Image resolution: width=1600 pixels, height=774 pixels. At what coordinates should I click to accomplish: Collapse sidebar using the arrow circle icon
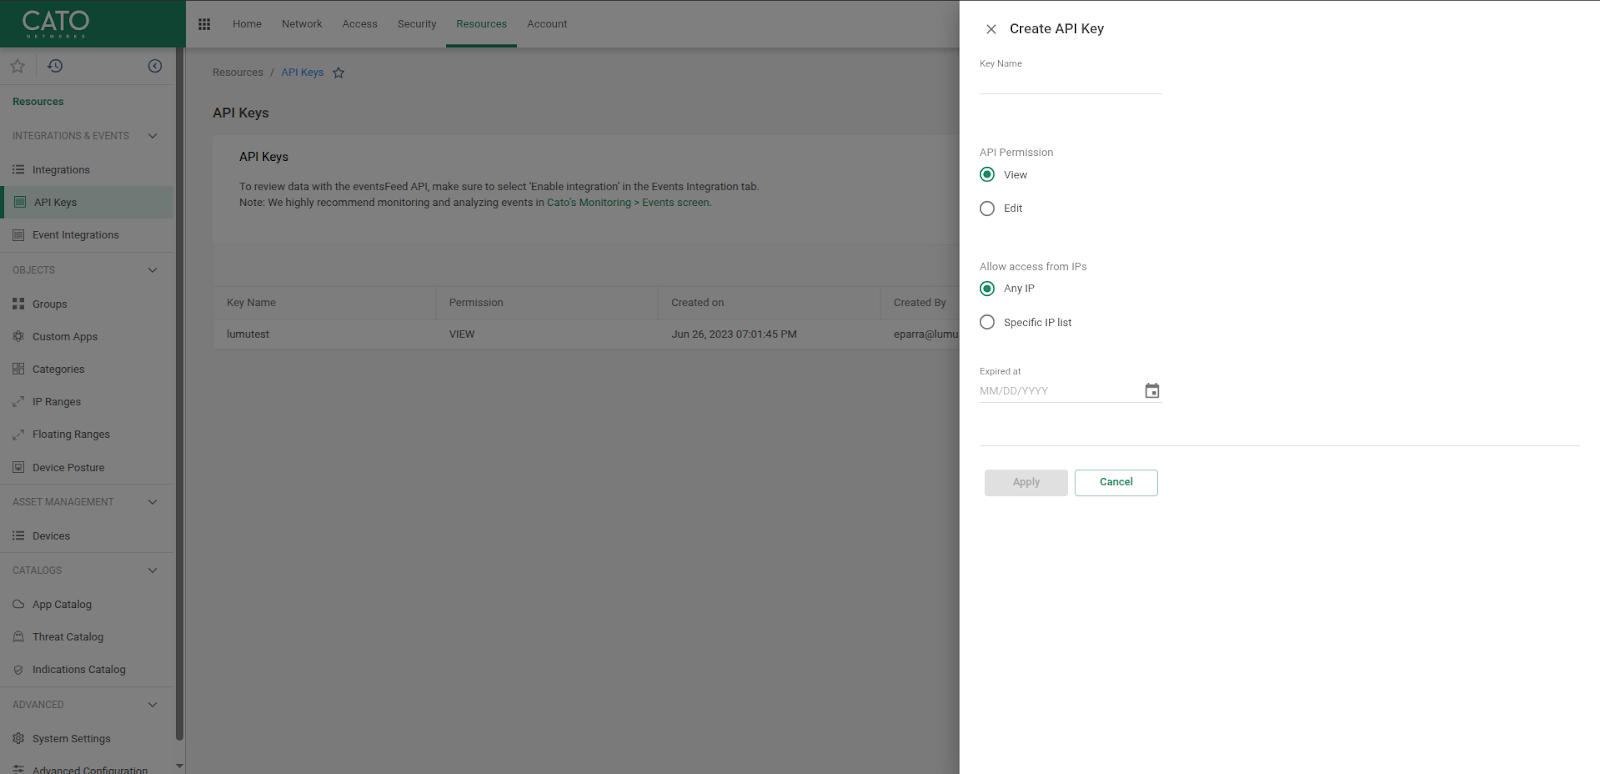(155, 66)
